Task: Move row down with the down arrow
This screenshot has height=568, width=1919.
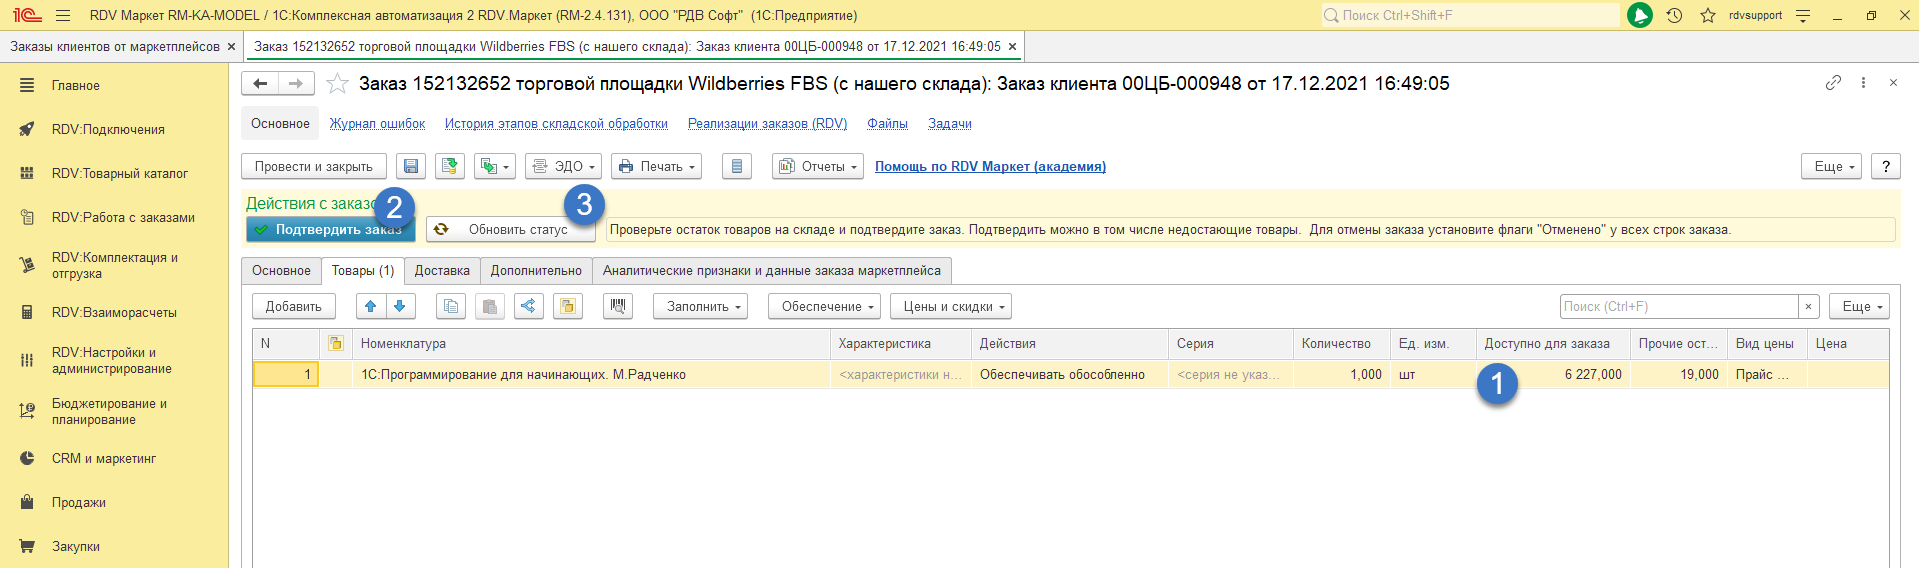Action: [x=400, y=307]
